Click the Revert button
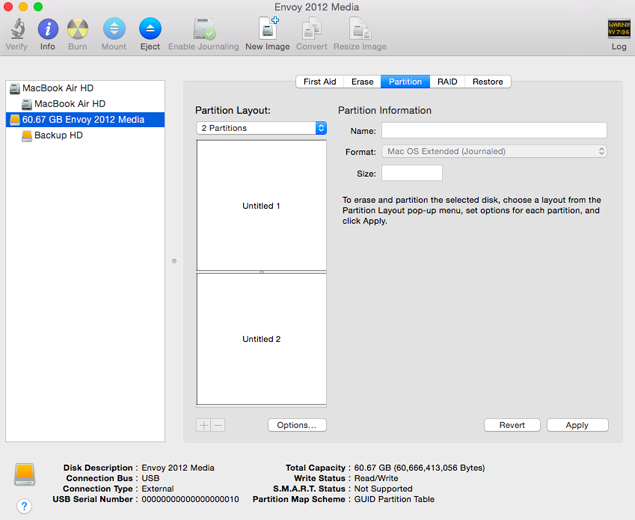 tap(512, 425)
